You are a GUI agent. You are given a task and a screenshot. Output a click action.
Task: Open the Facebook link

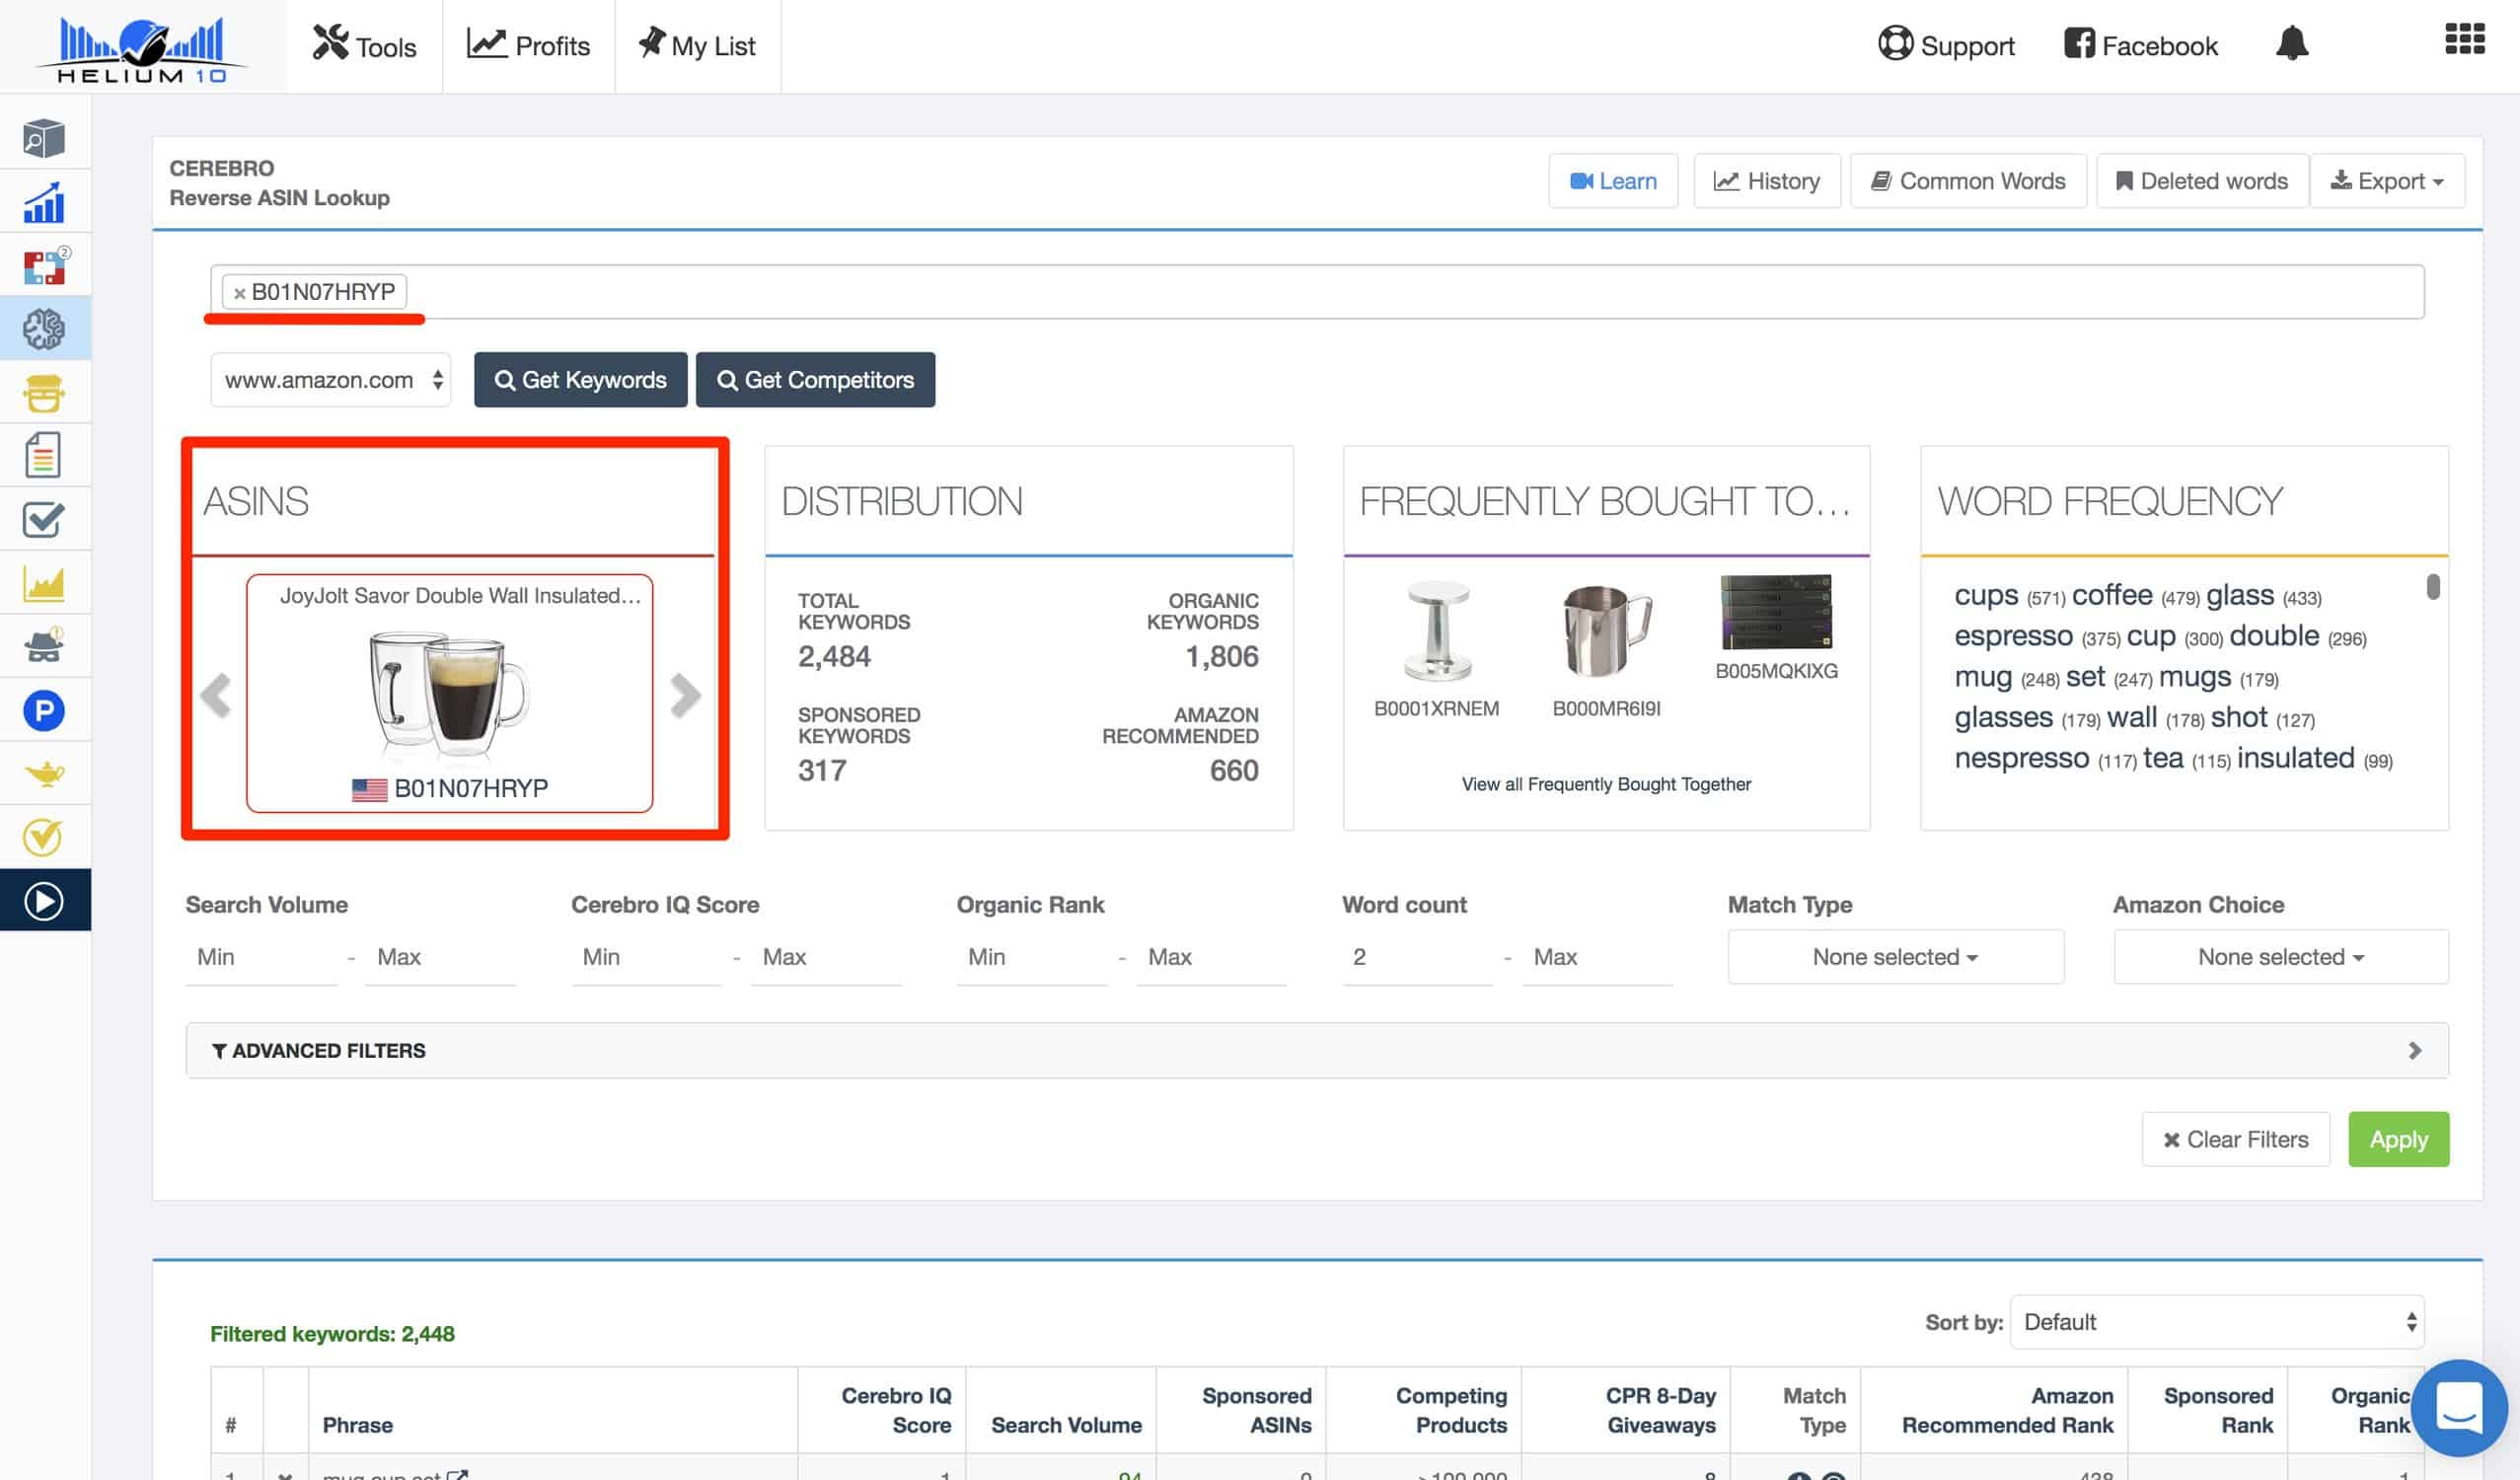[x=2141, y=46]
